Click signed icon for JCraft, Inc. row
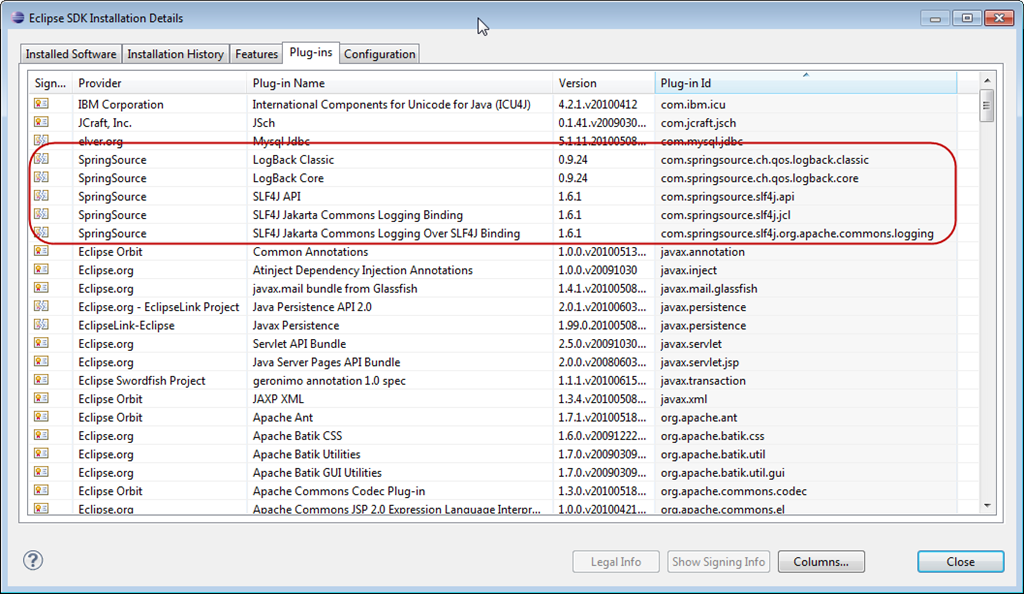 (x=41, y=122)
